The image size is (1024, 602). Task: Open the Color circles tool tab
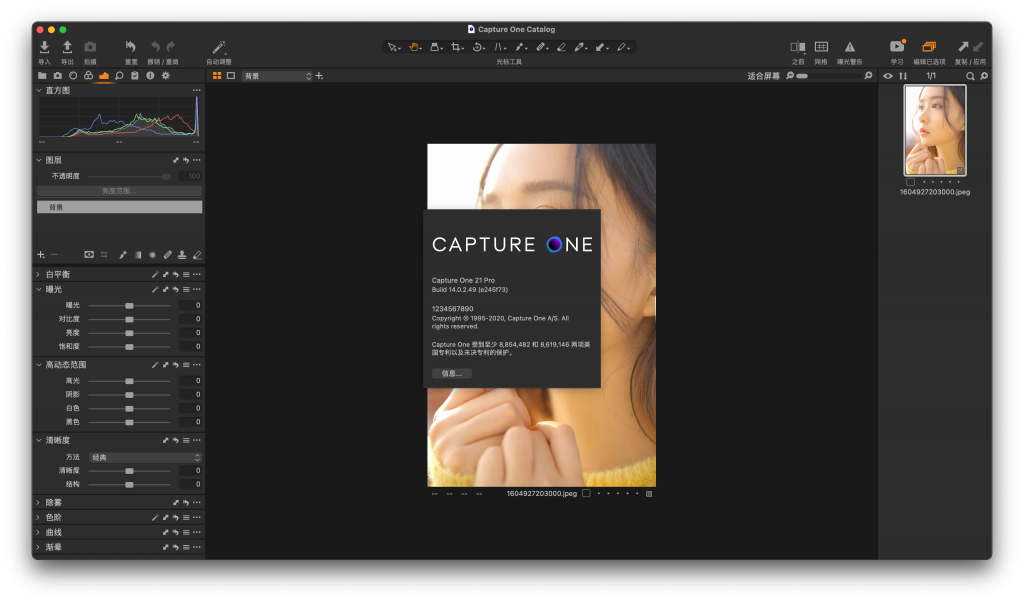[88, 76]
